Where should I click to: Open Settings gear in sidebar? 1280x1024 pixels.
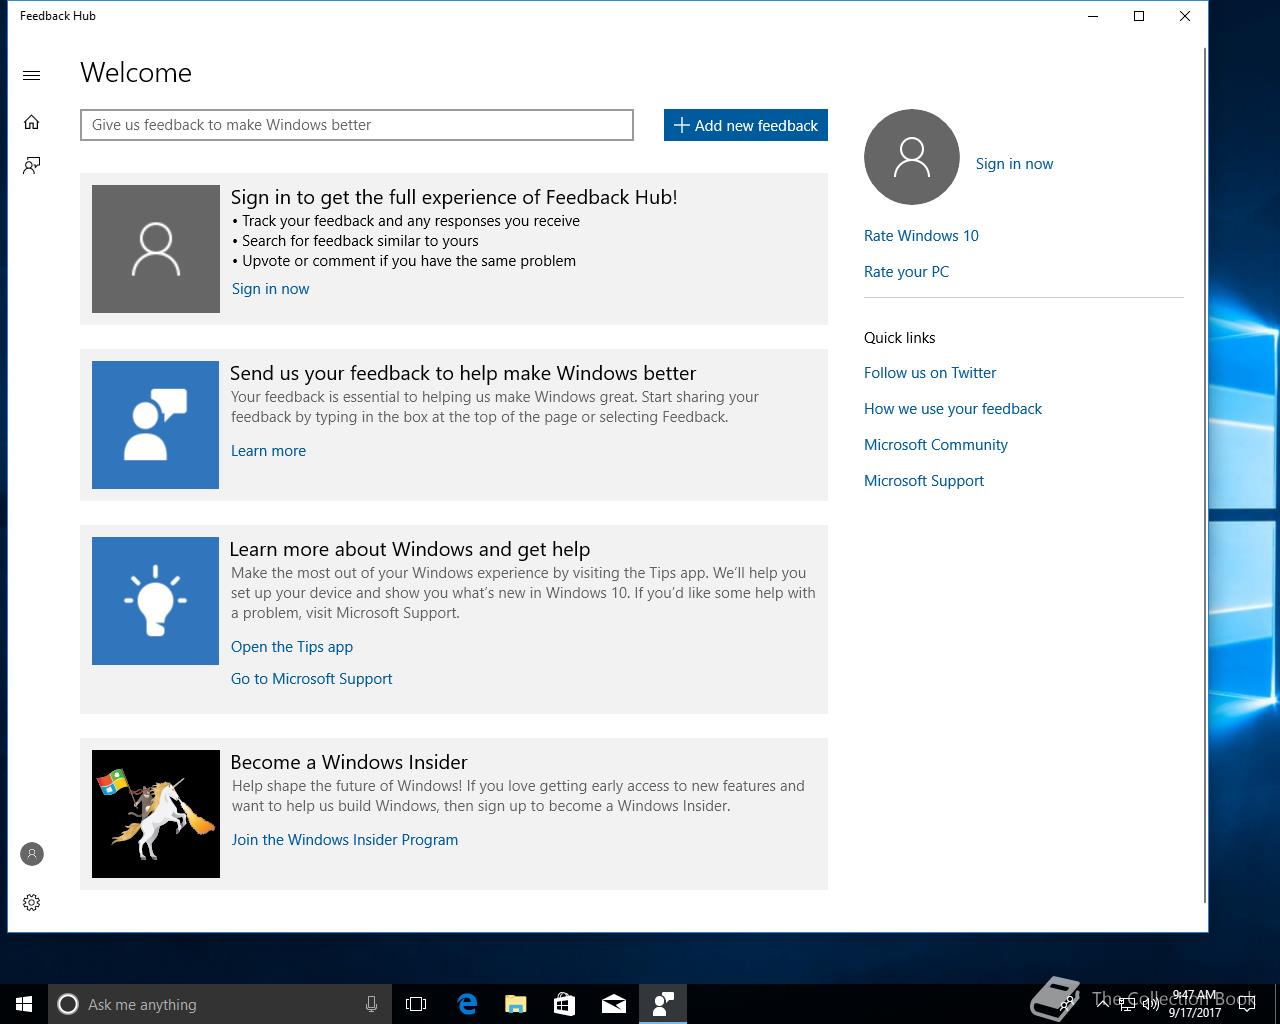pyautogui.click(x=31, y=902)
